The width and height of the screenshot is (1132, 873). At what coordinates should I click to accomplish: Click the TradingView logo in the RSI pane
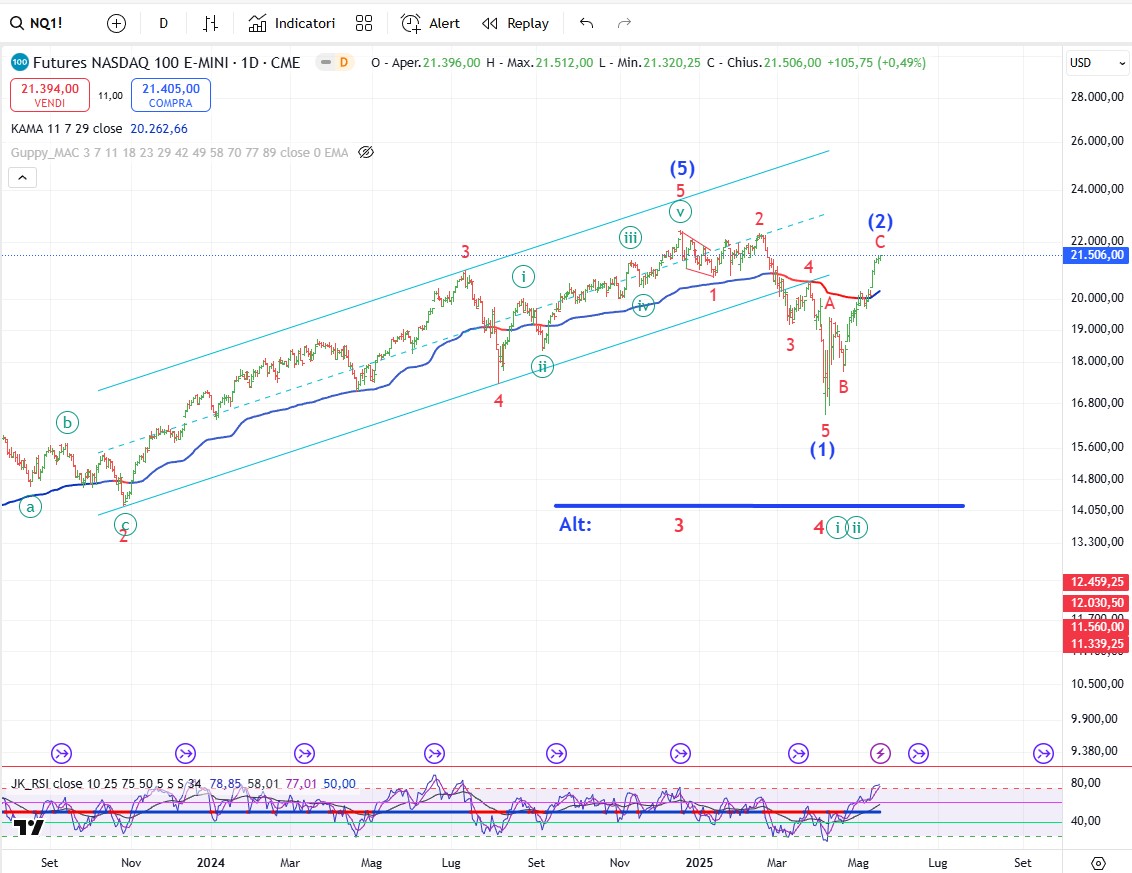29,828
